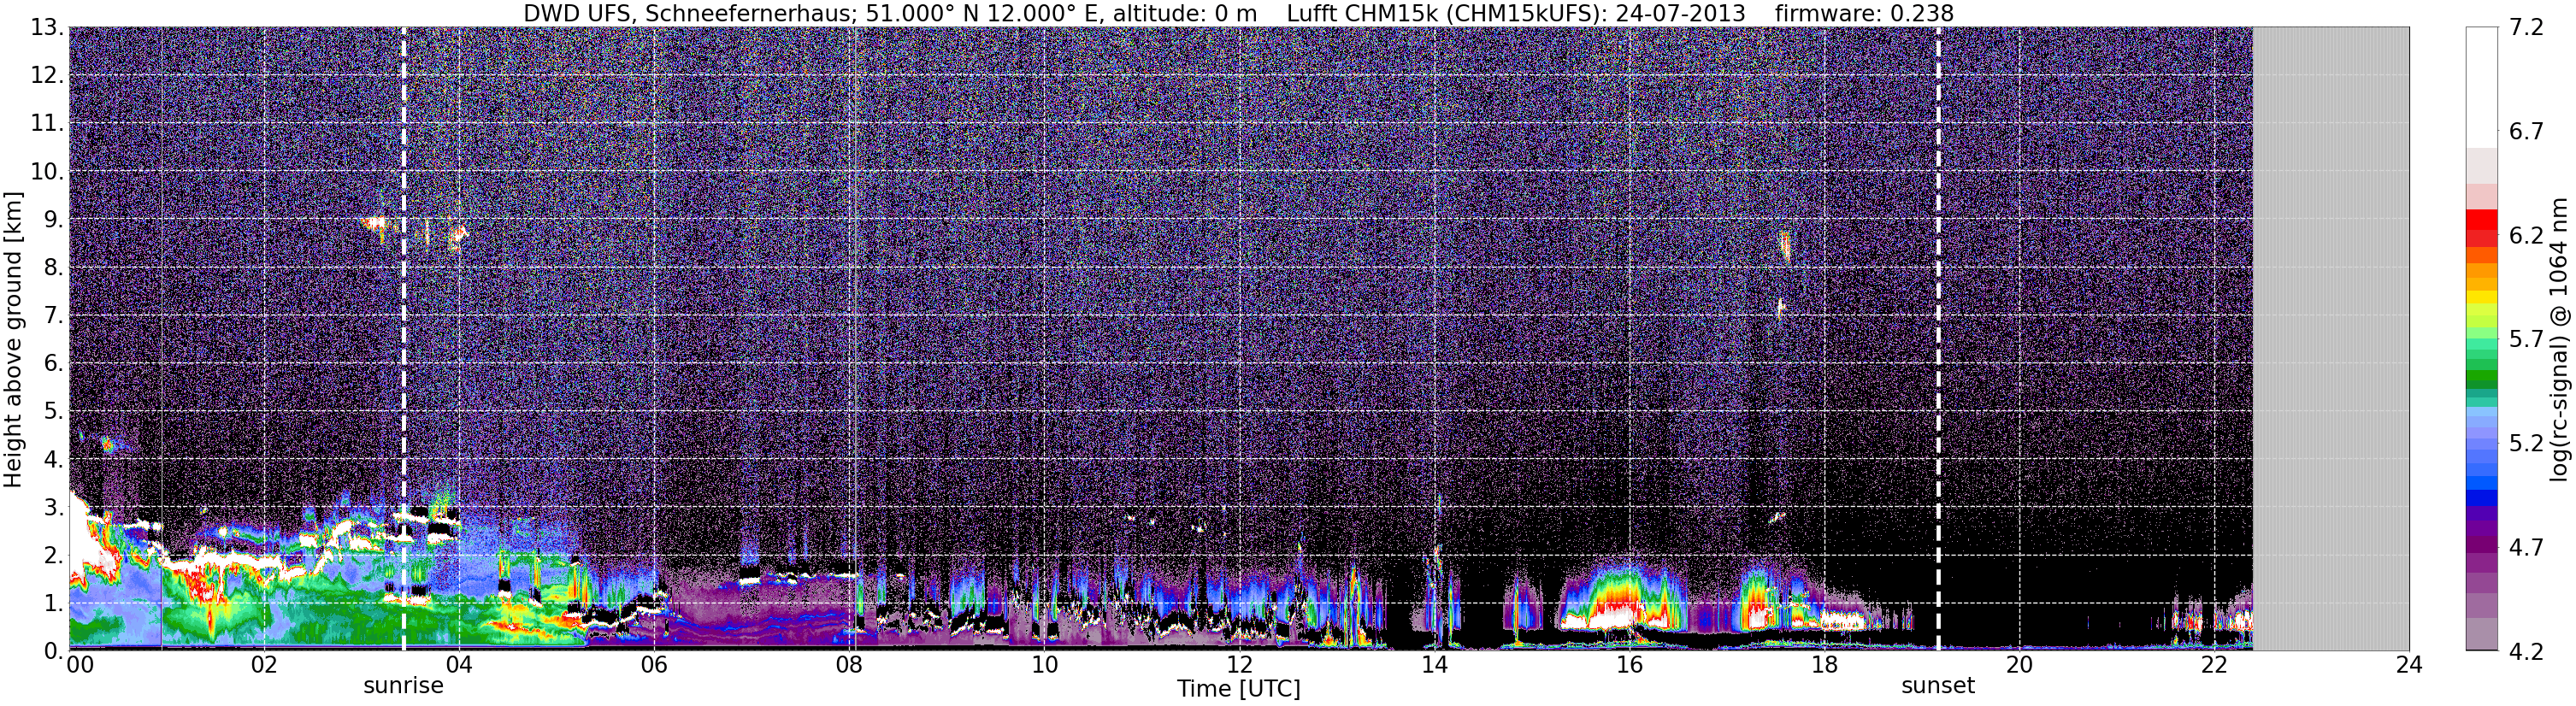This screenshot has height=706, width=2576.
Task: Click the white dashed sunrise marker line
Action: [x=404, y=338]
